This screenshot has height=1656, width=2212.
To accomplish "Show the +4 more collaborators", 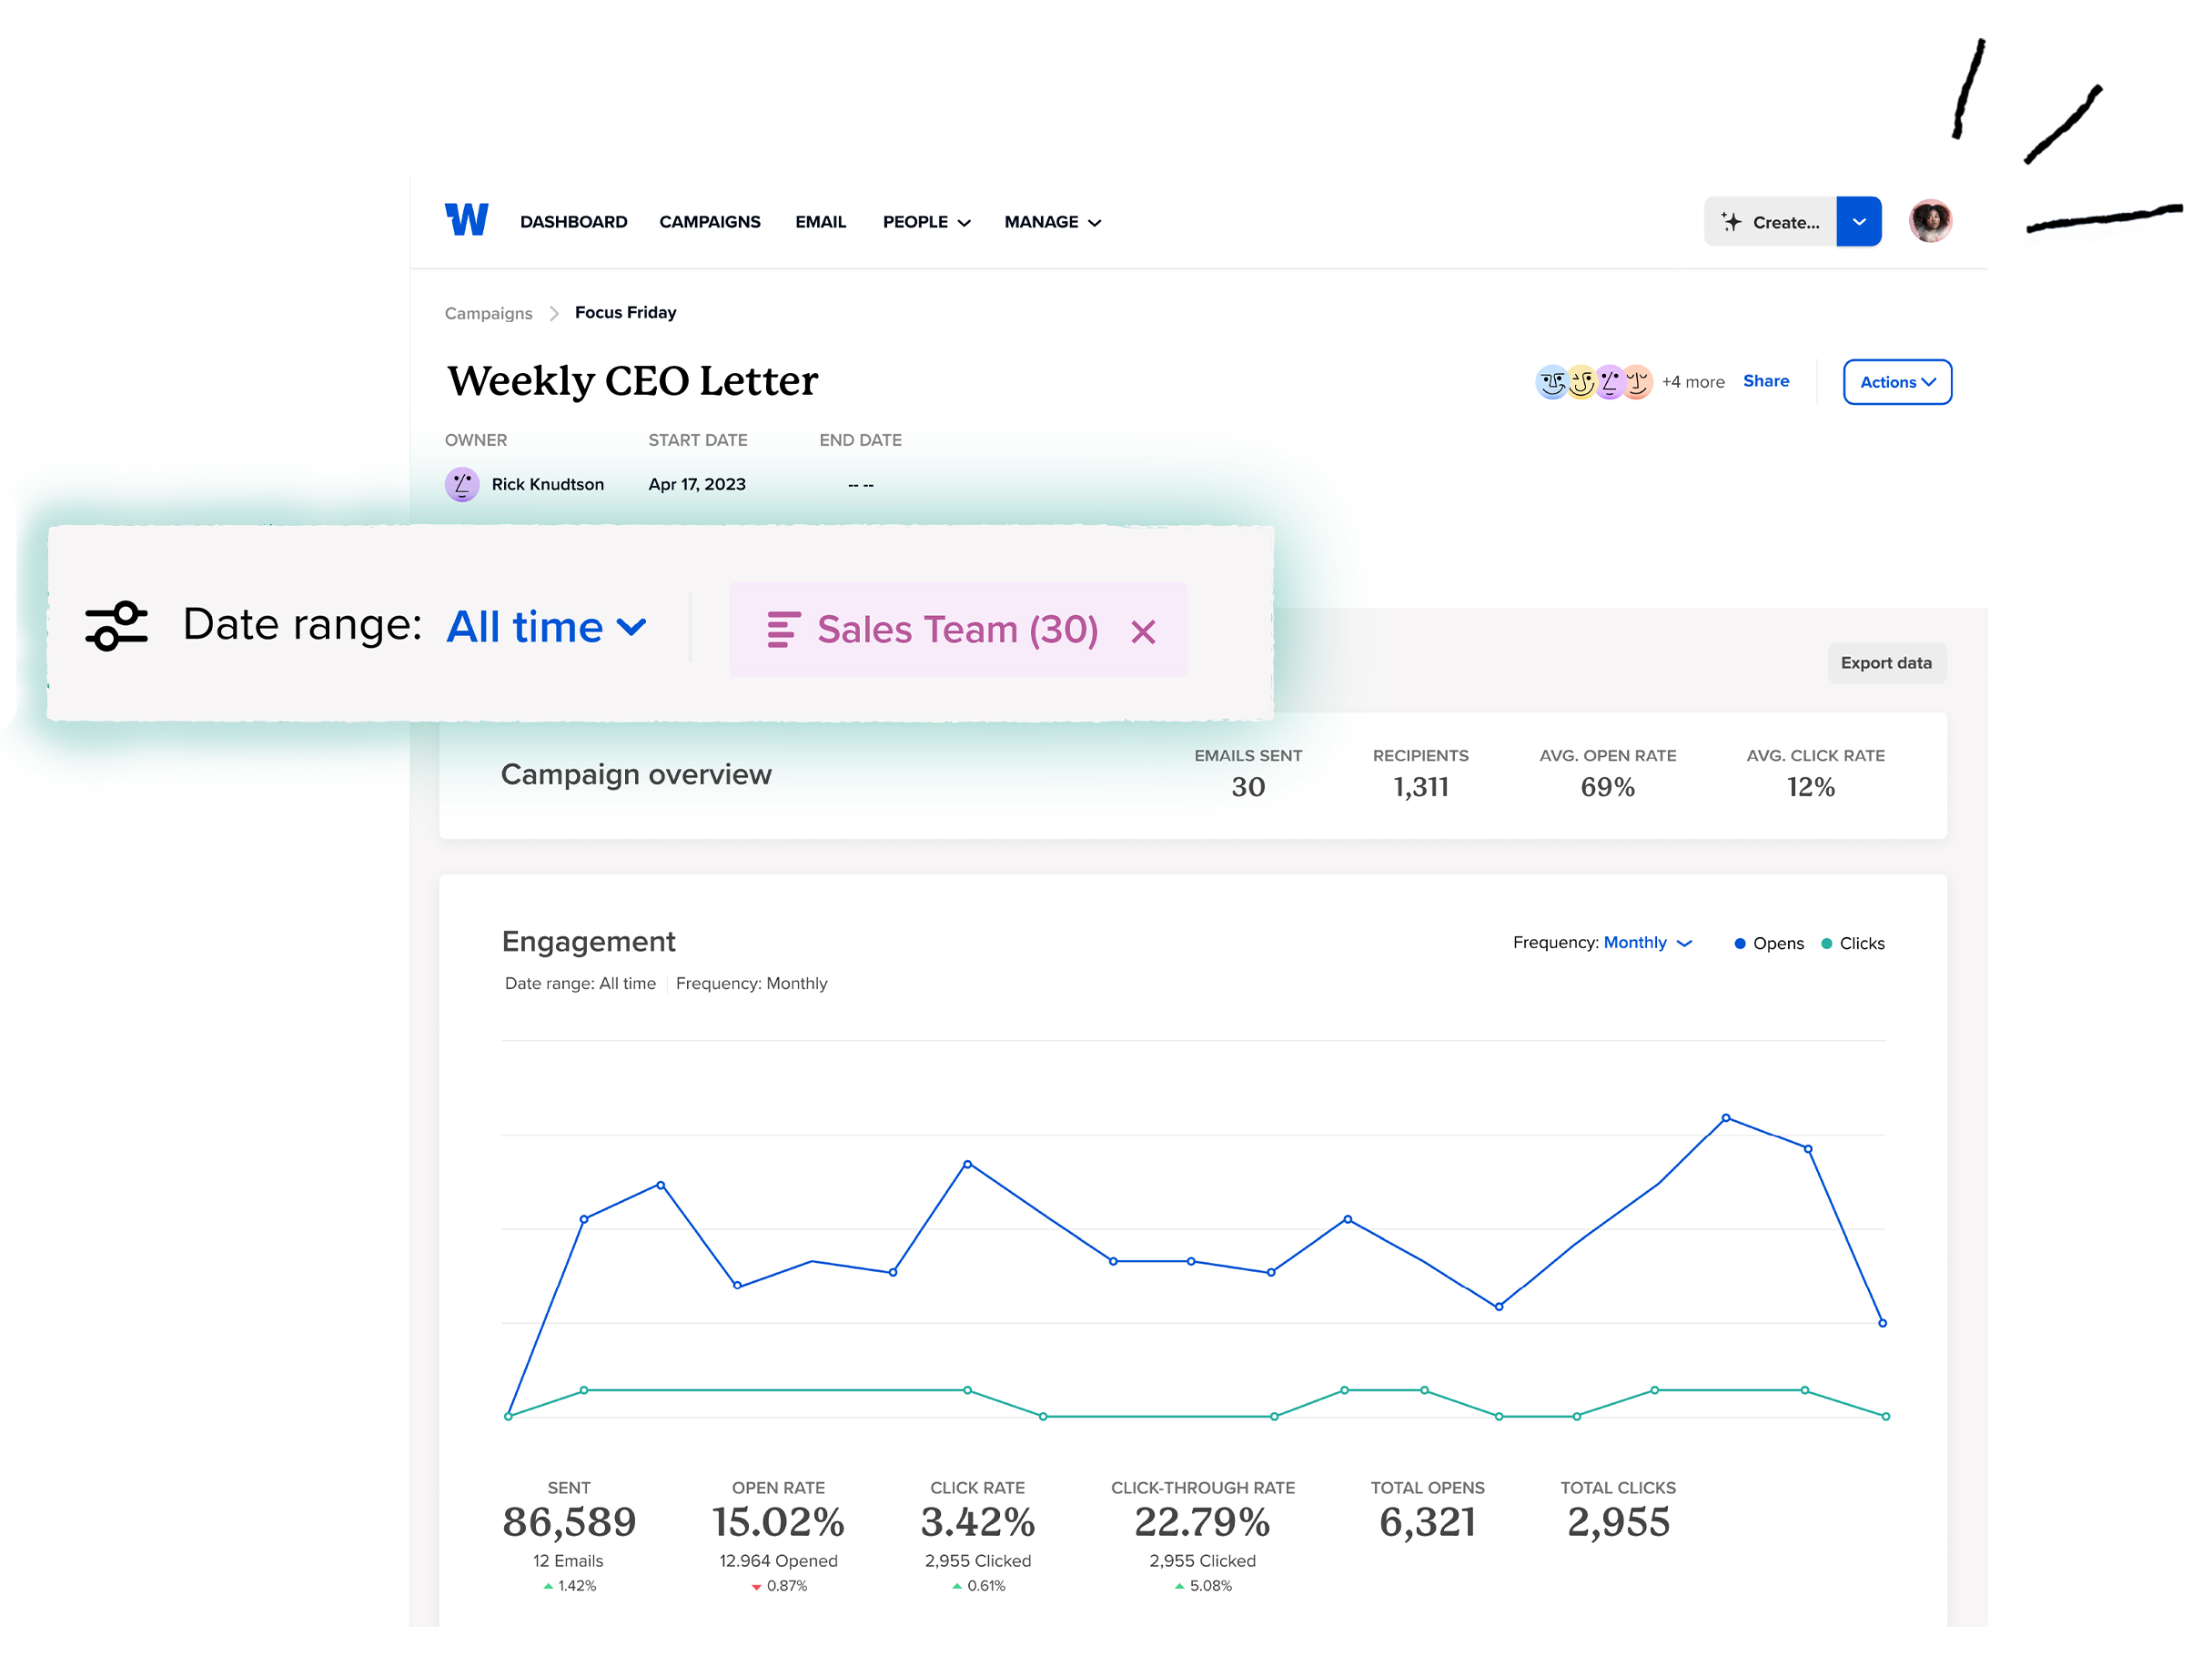I will pyautogui.click(x=1693, y=382).
